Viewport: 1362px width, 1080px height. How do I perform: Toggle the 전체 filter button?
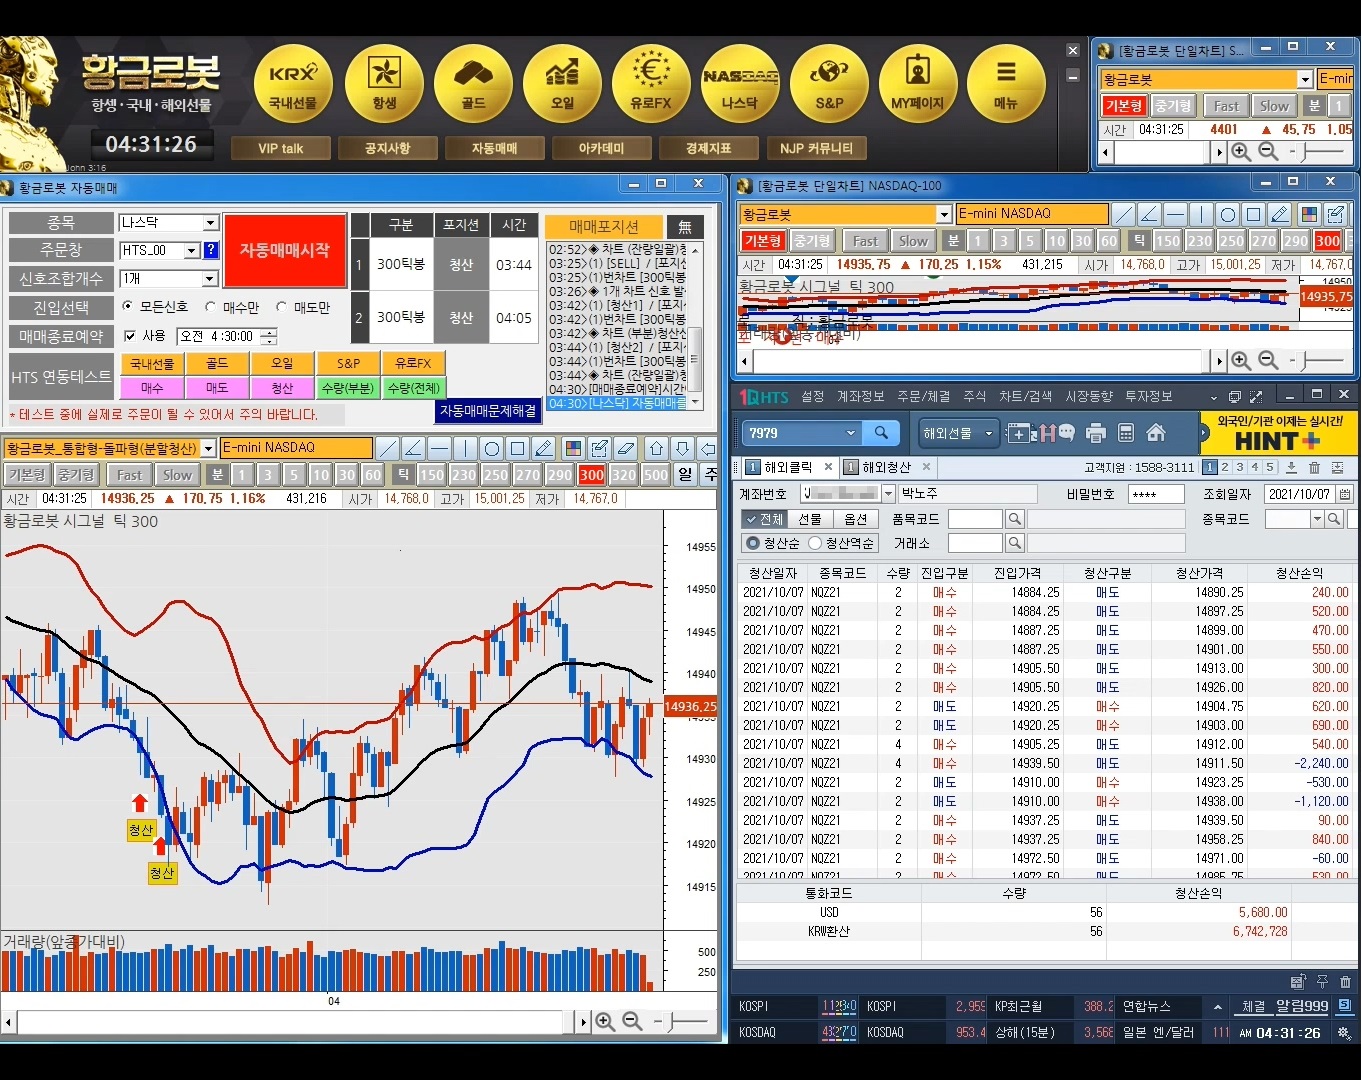(764, 519)
